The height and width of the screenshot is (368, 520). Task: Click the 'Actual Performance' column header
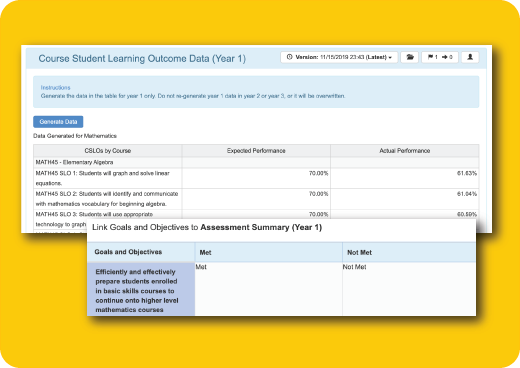click(405, 151)
